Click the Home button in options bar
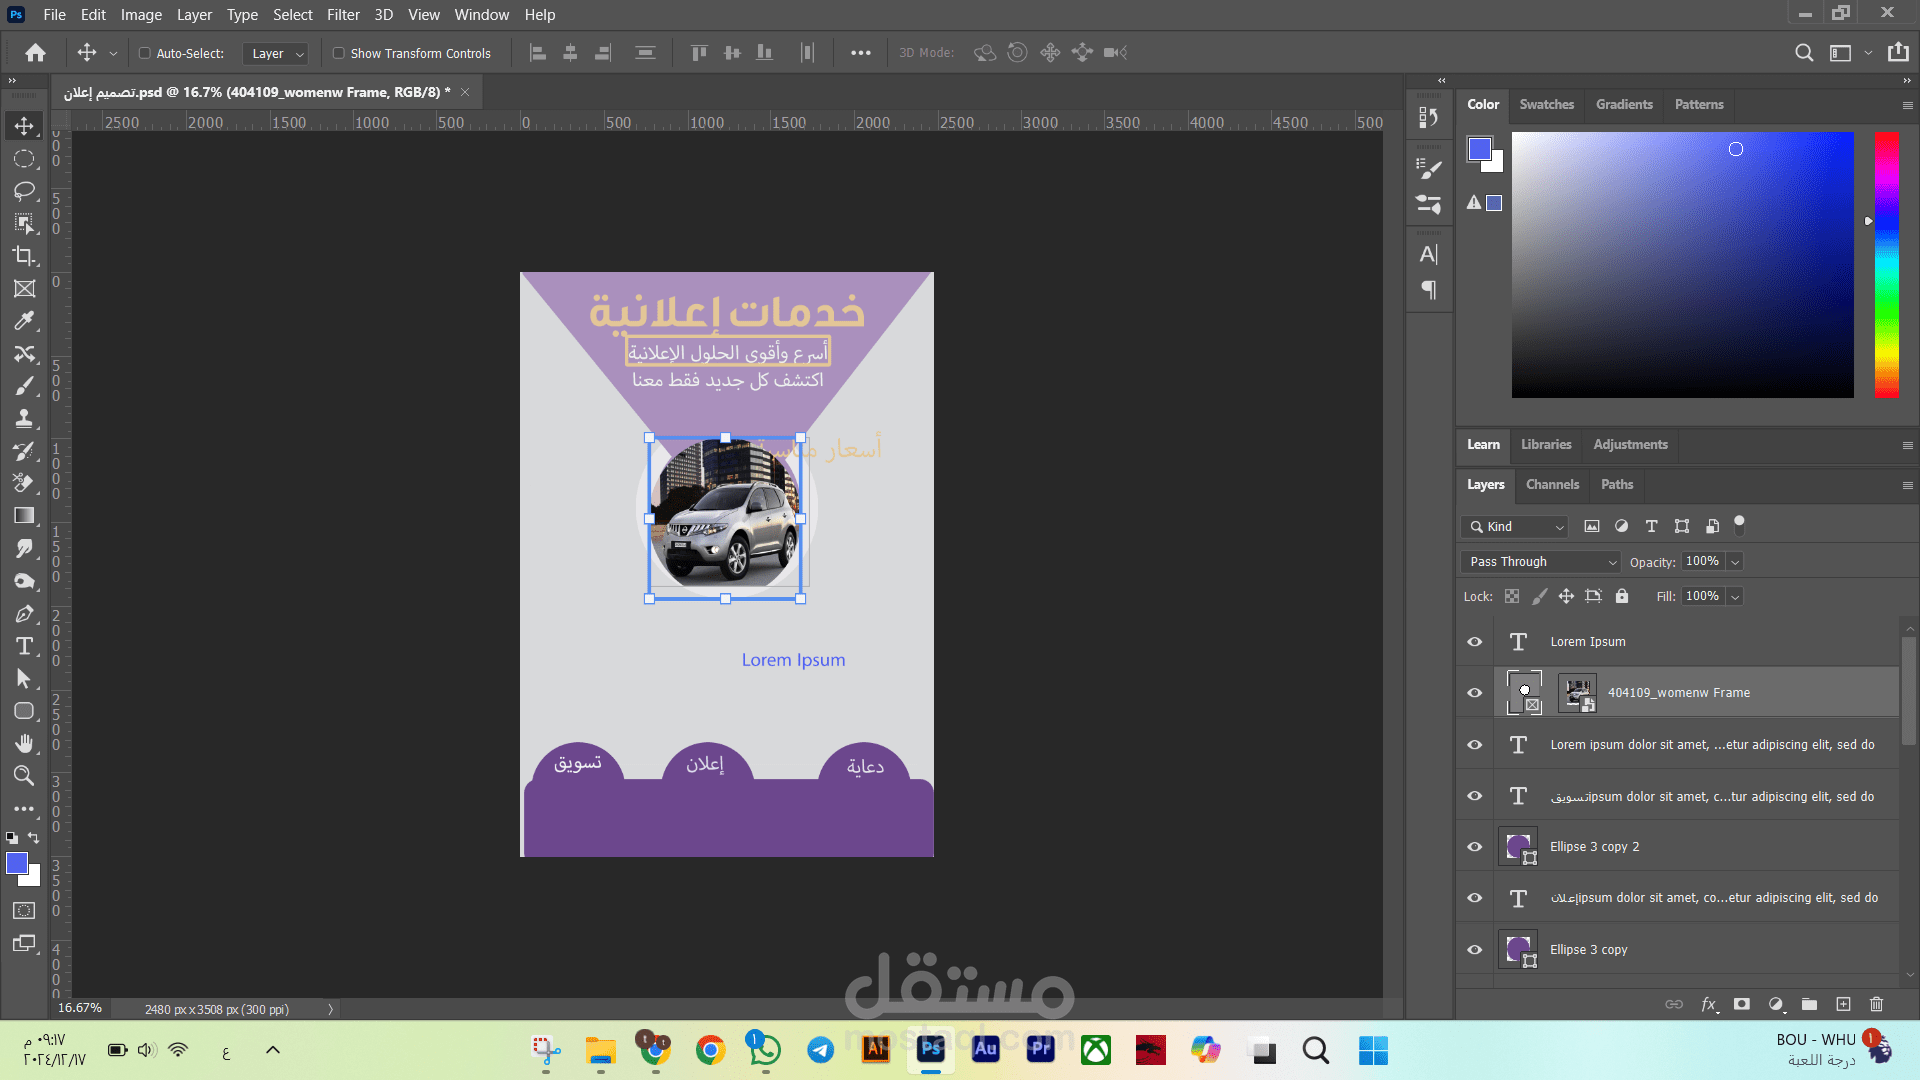Viewport: 1920px width, 1080px height. (x=36, y=53)
